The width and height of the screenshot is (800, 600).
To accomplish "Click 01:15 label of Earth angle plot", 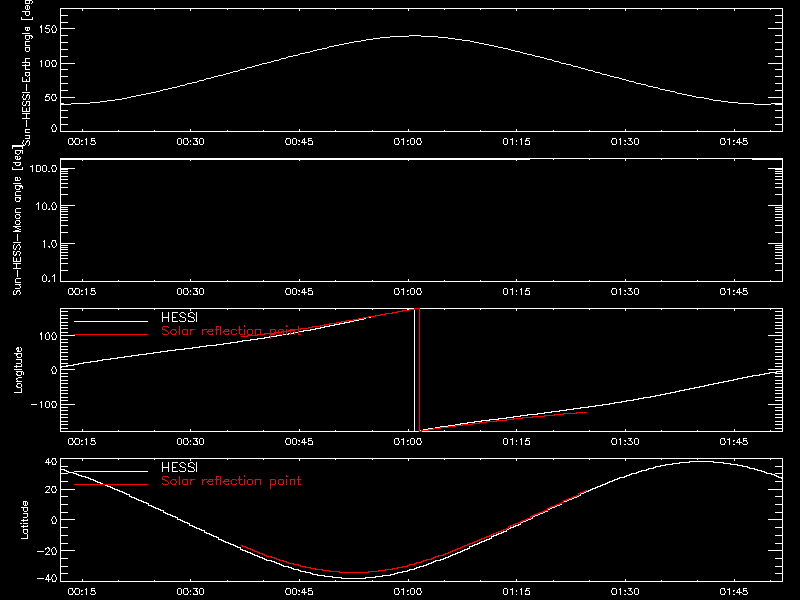I will [x=516, y=141].
